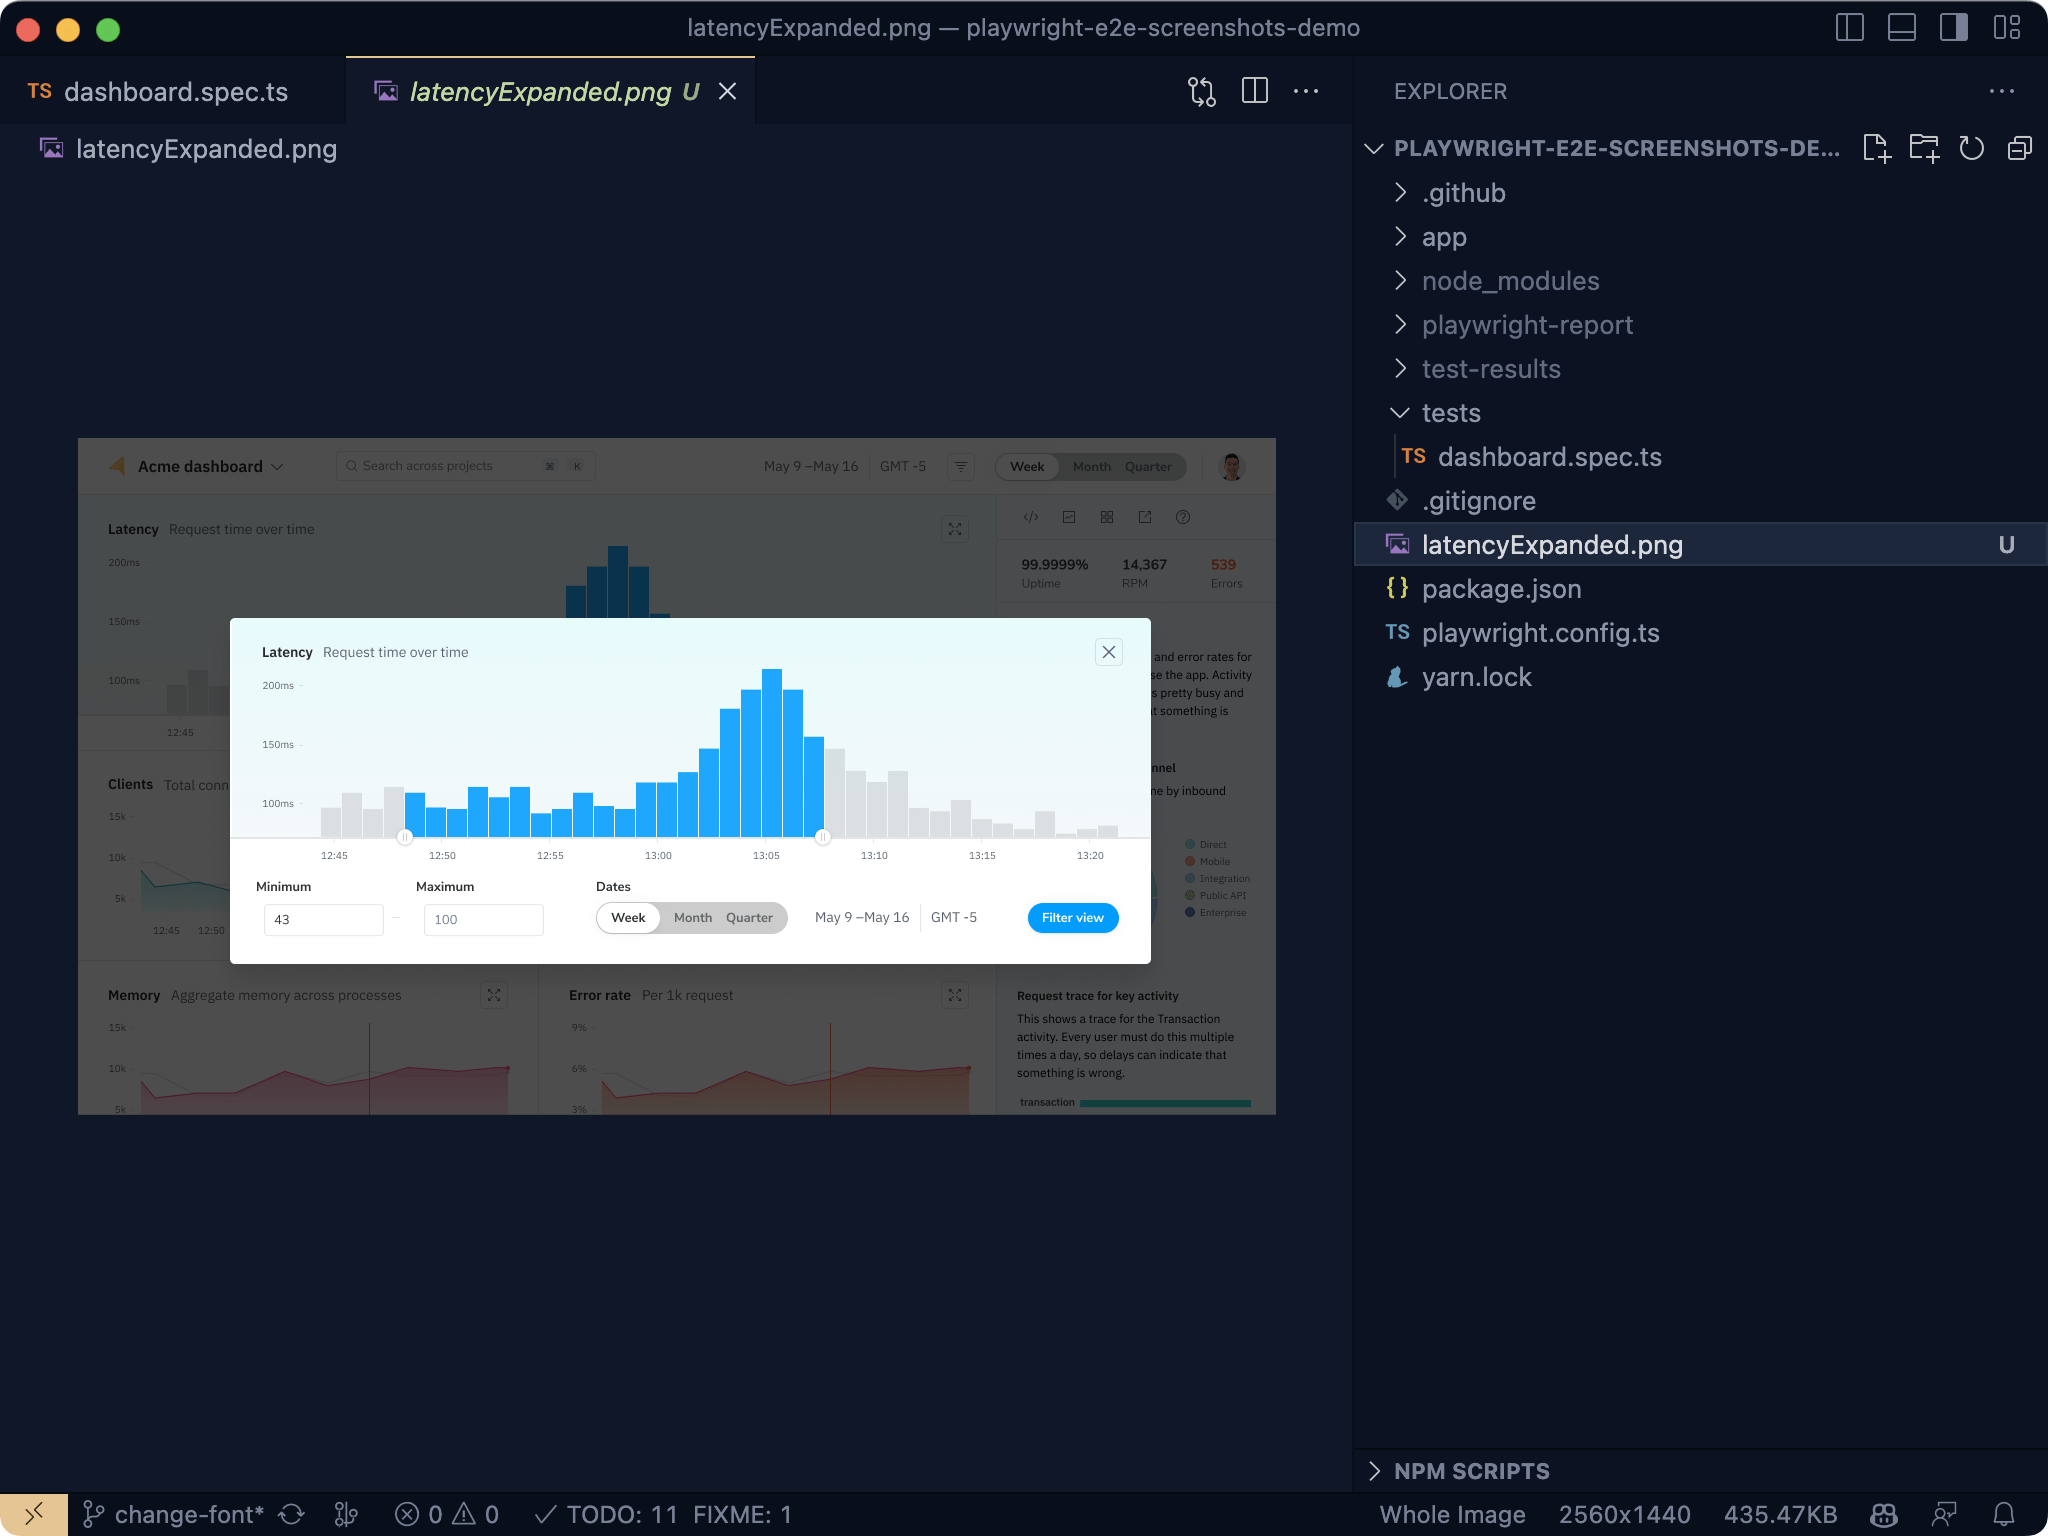Open the Explorer More Actions menu

pos(2003,91)
